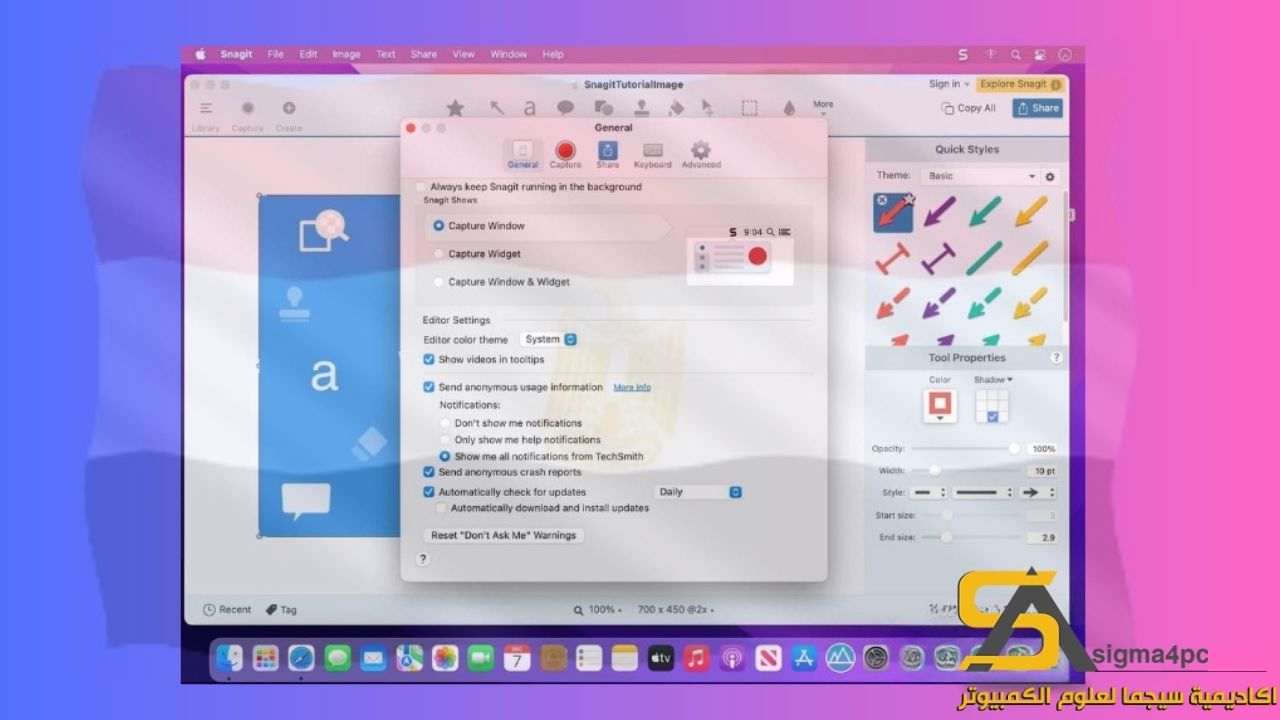
Task: Open Apple TV from the Dock
Action: click(660, 657)
